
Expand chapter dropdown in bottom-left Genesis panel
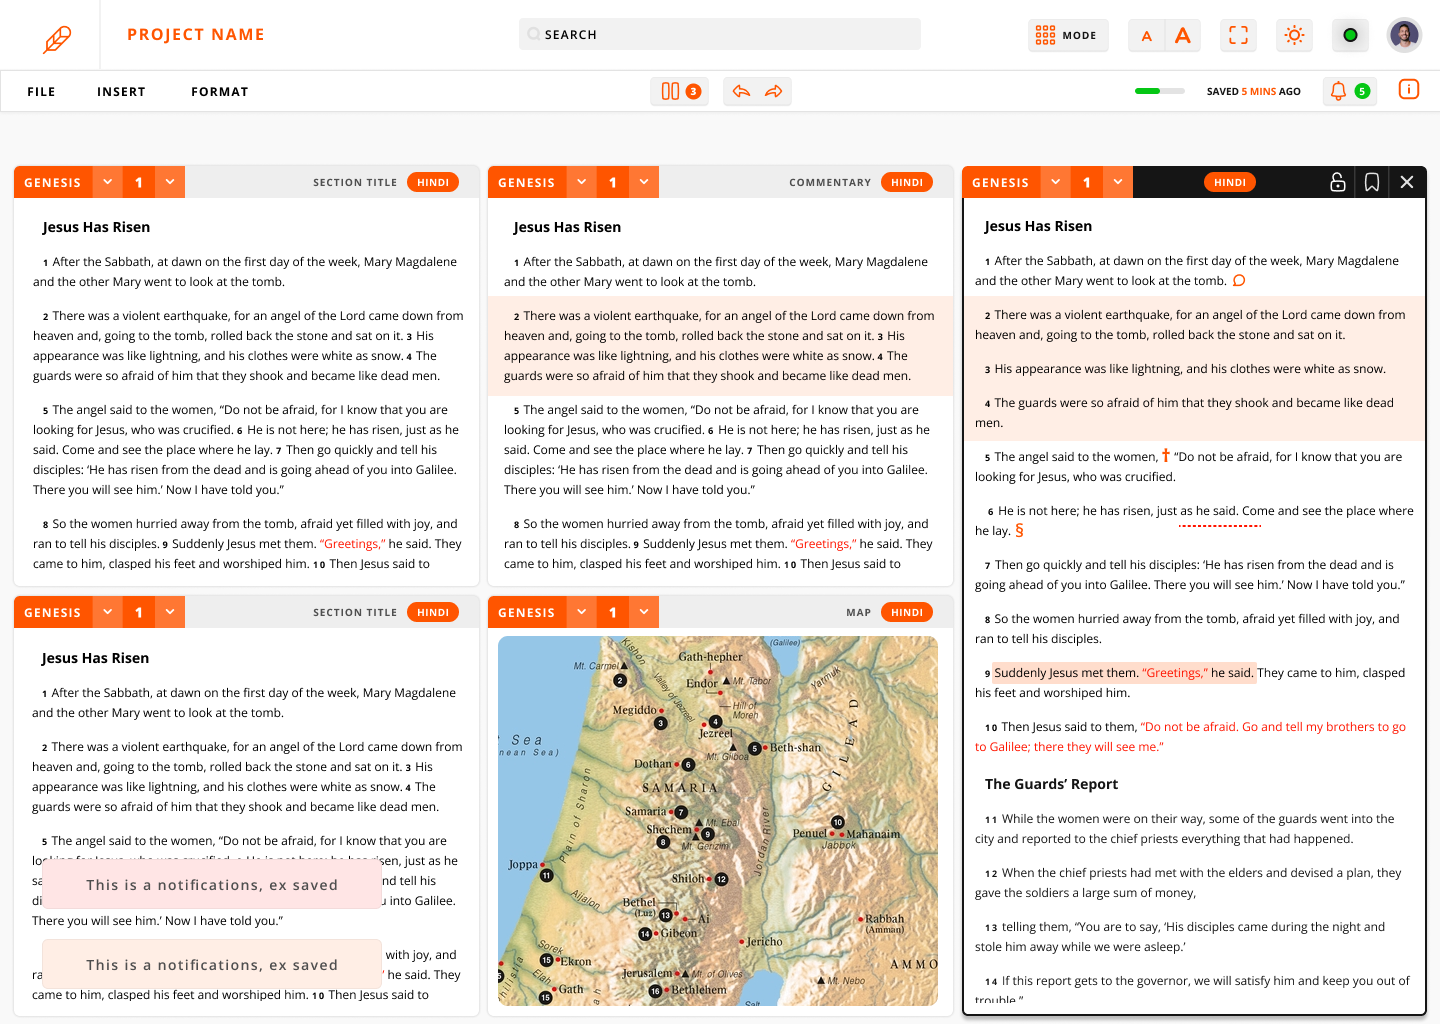coord(170,612)
